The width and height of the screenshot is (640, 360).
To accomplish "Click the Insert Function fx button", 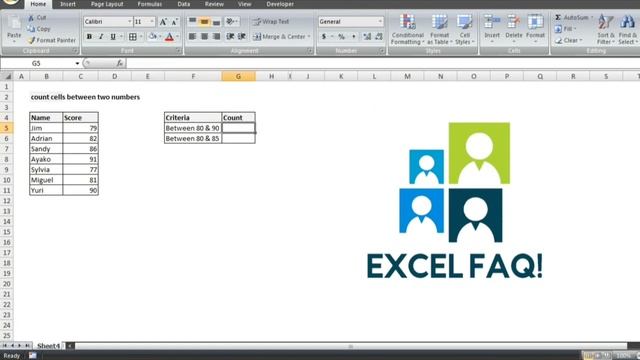I will pos(119,63).
